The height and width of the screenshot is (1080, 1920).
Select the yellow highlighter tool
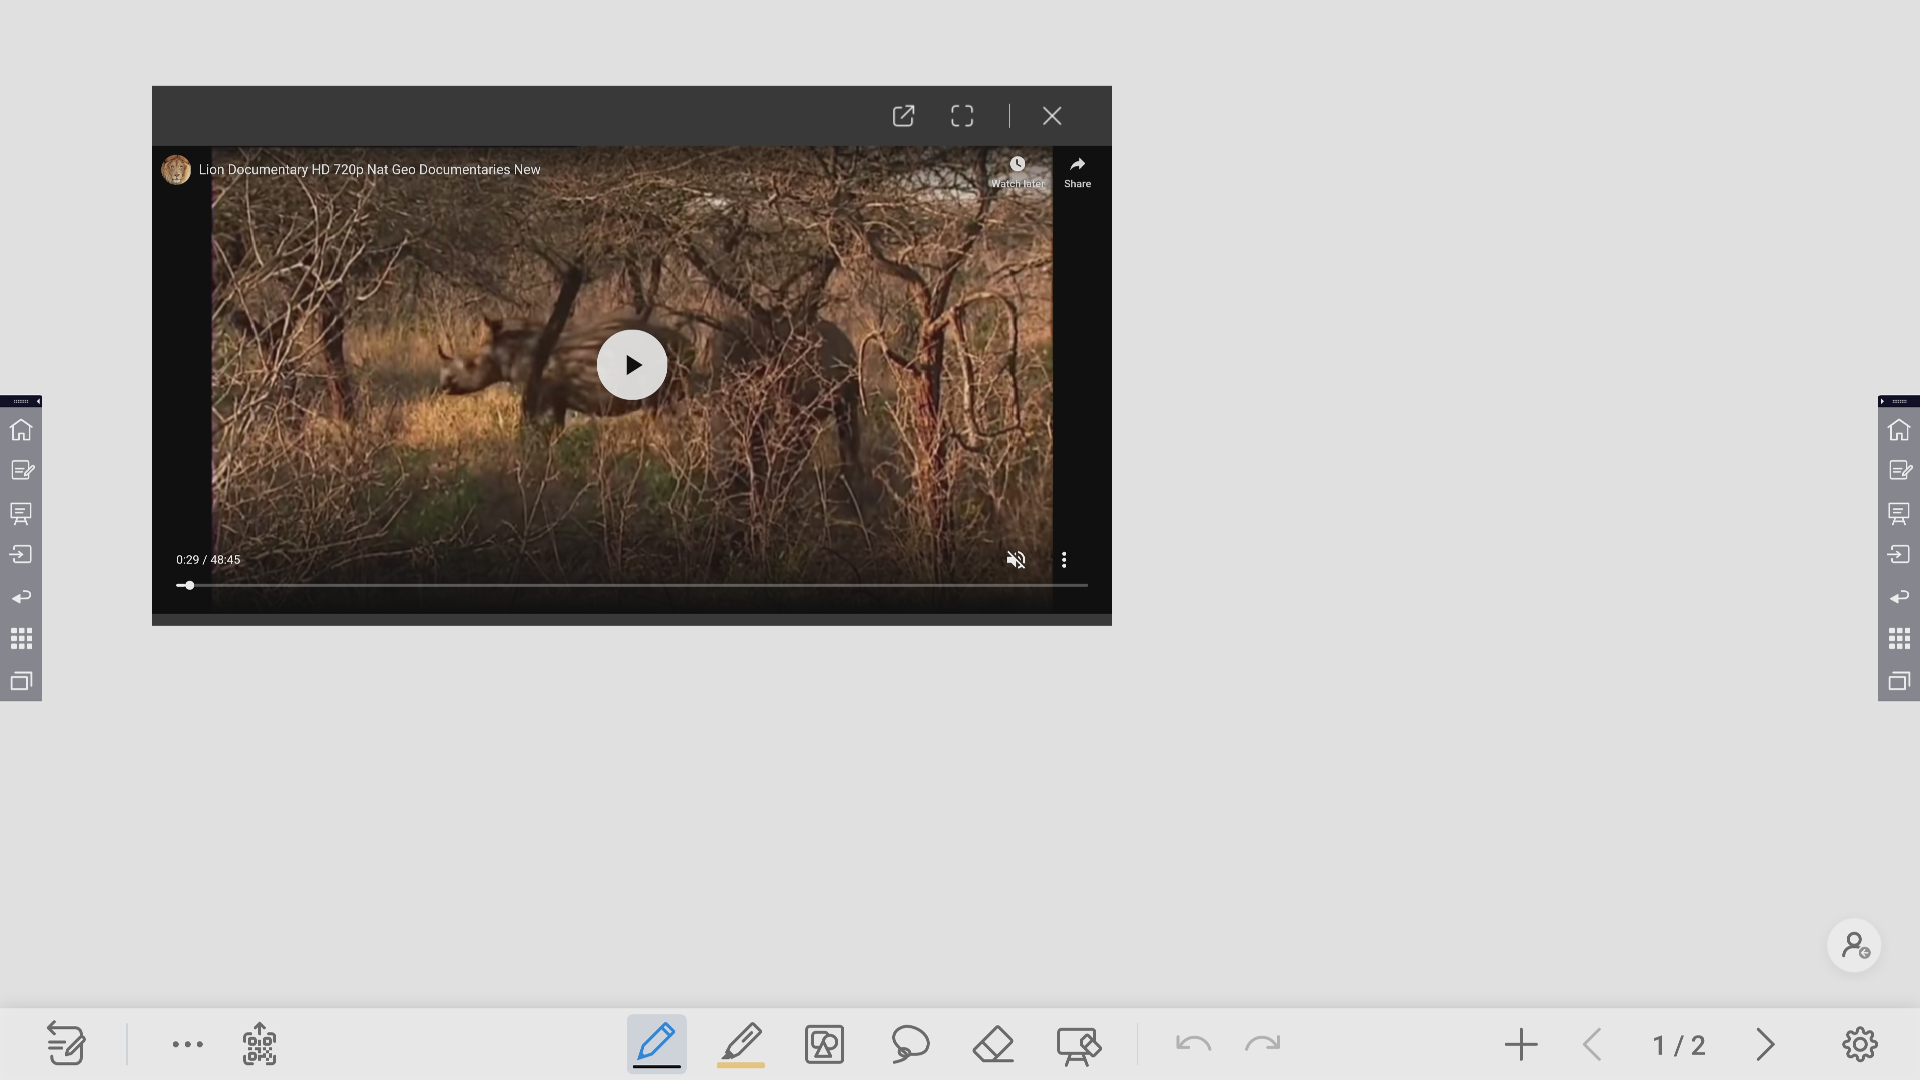pyautogui.click(x=741, y=1044)
